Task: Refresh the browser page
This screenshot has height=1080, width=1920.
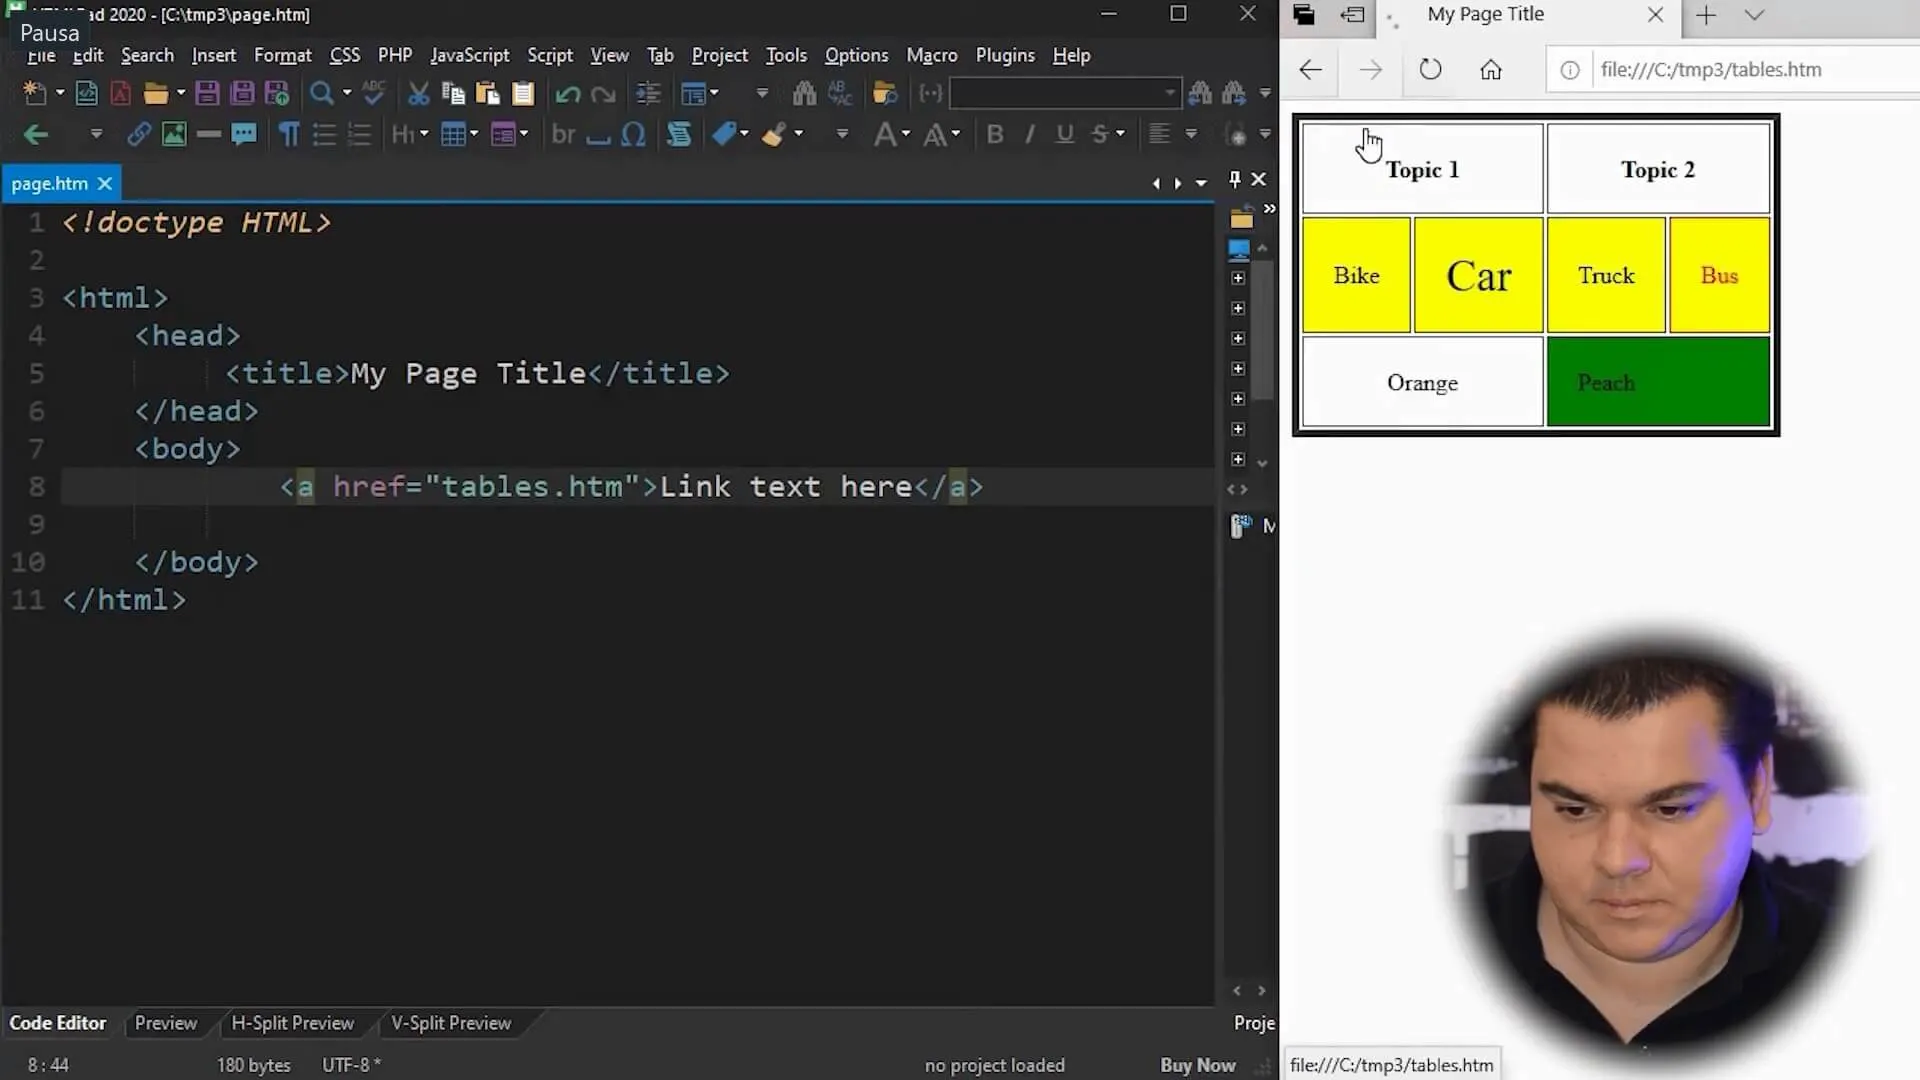Action: click(1431, 69)
